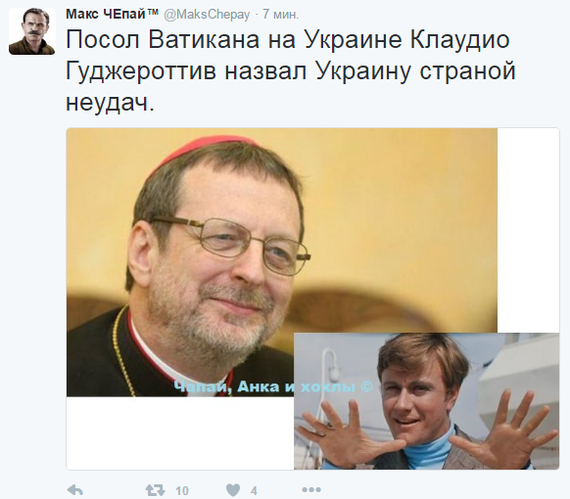Like the tweet with the heart icon
Screen dimensions: 570x499
pos(233,490)
